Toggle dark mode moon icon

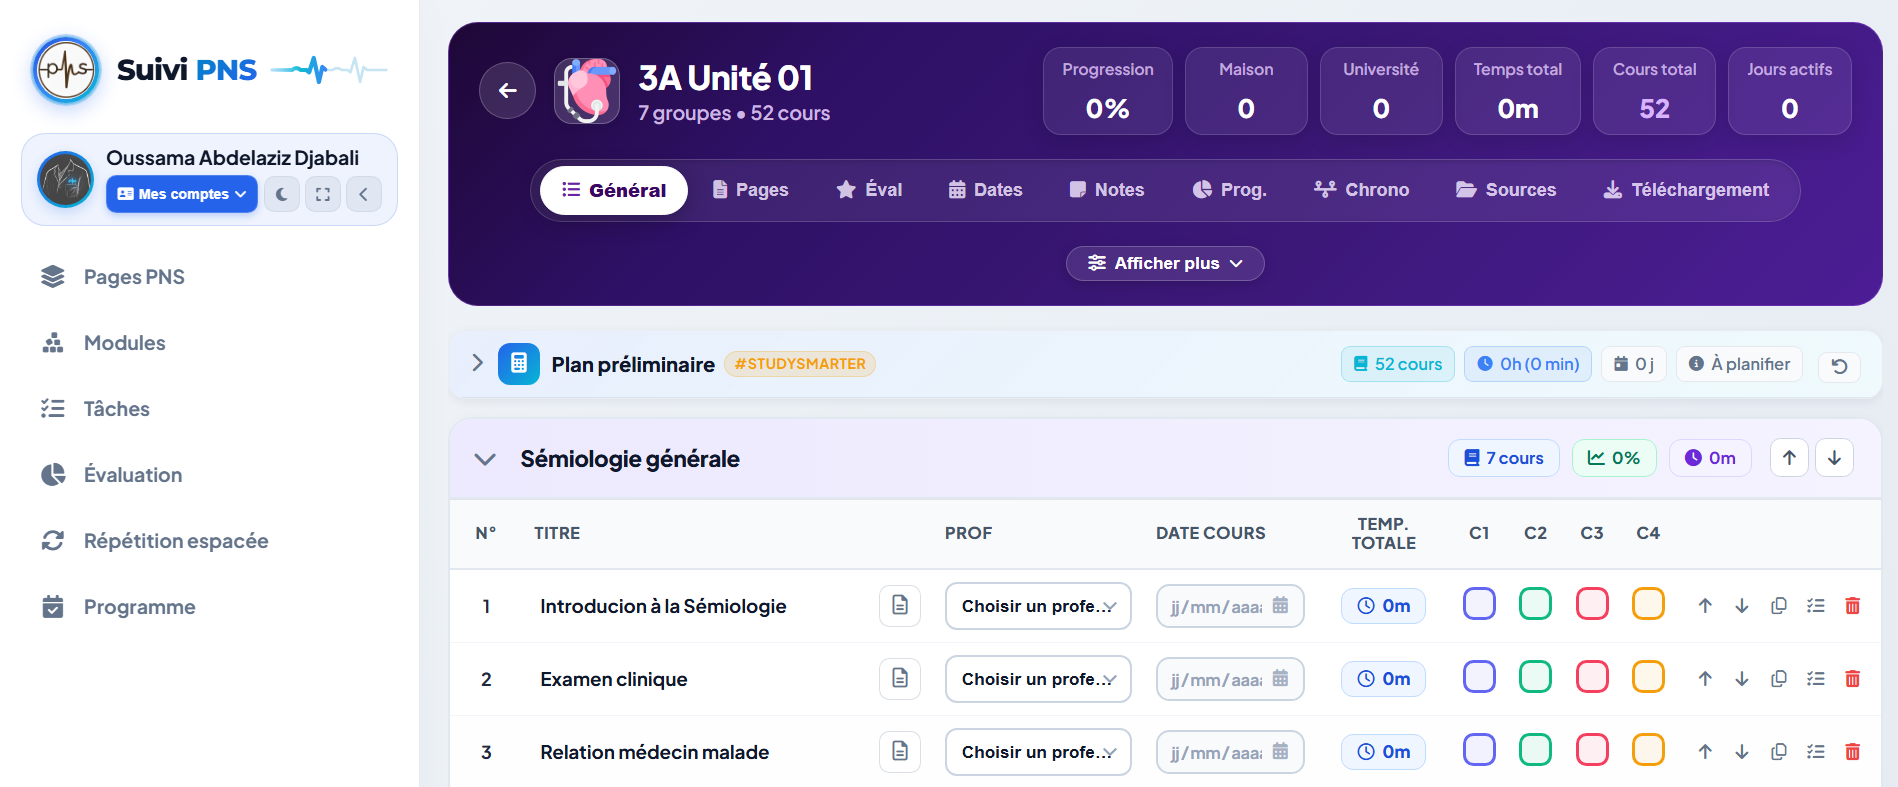pos(282,194)
